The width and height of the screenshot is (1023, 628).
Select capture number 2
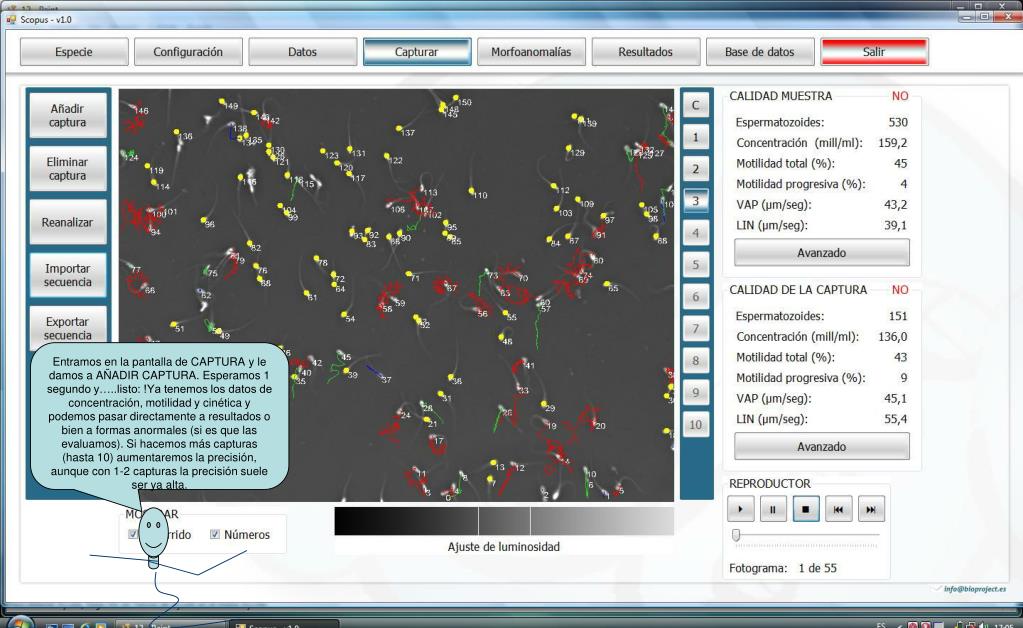click(695, 169)
